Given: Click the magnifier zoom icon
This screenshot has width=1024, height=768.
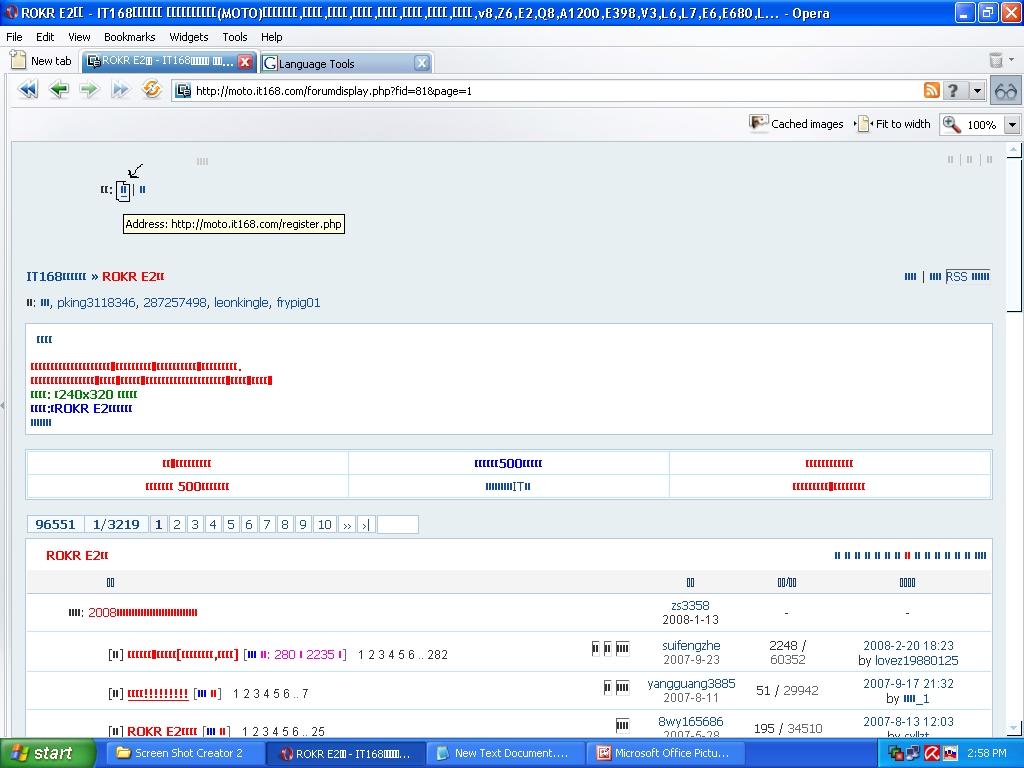Looking at the screenshot, I should tap(951, 124).
